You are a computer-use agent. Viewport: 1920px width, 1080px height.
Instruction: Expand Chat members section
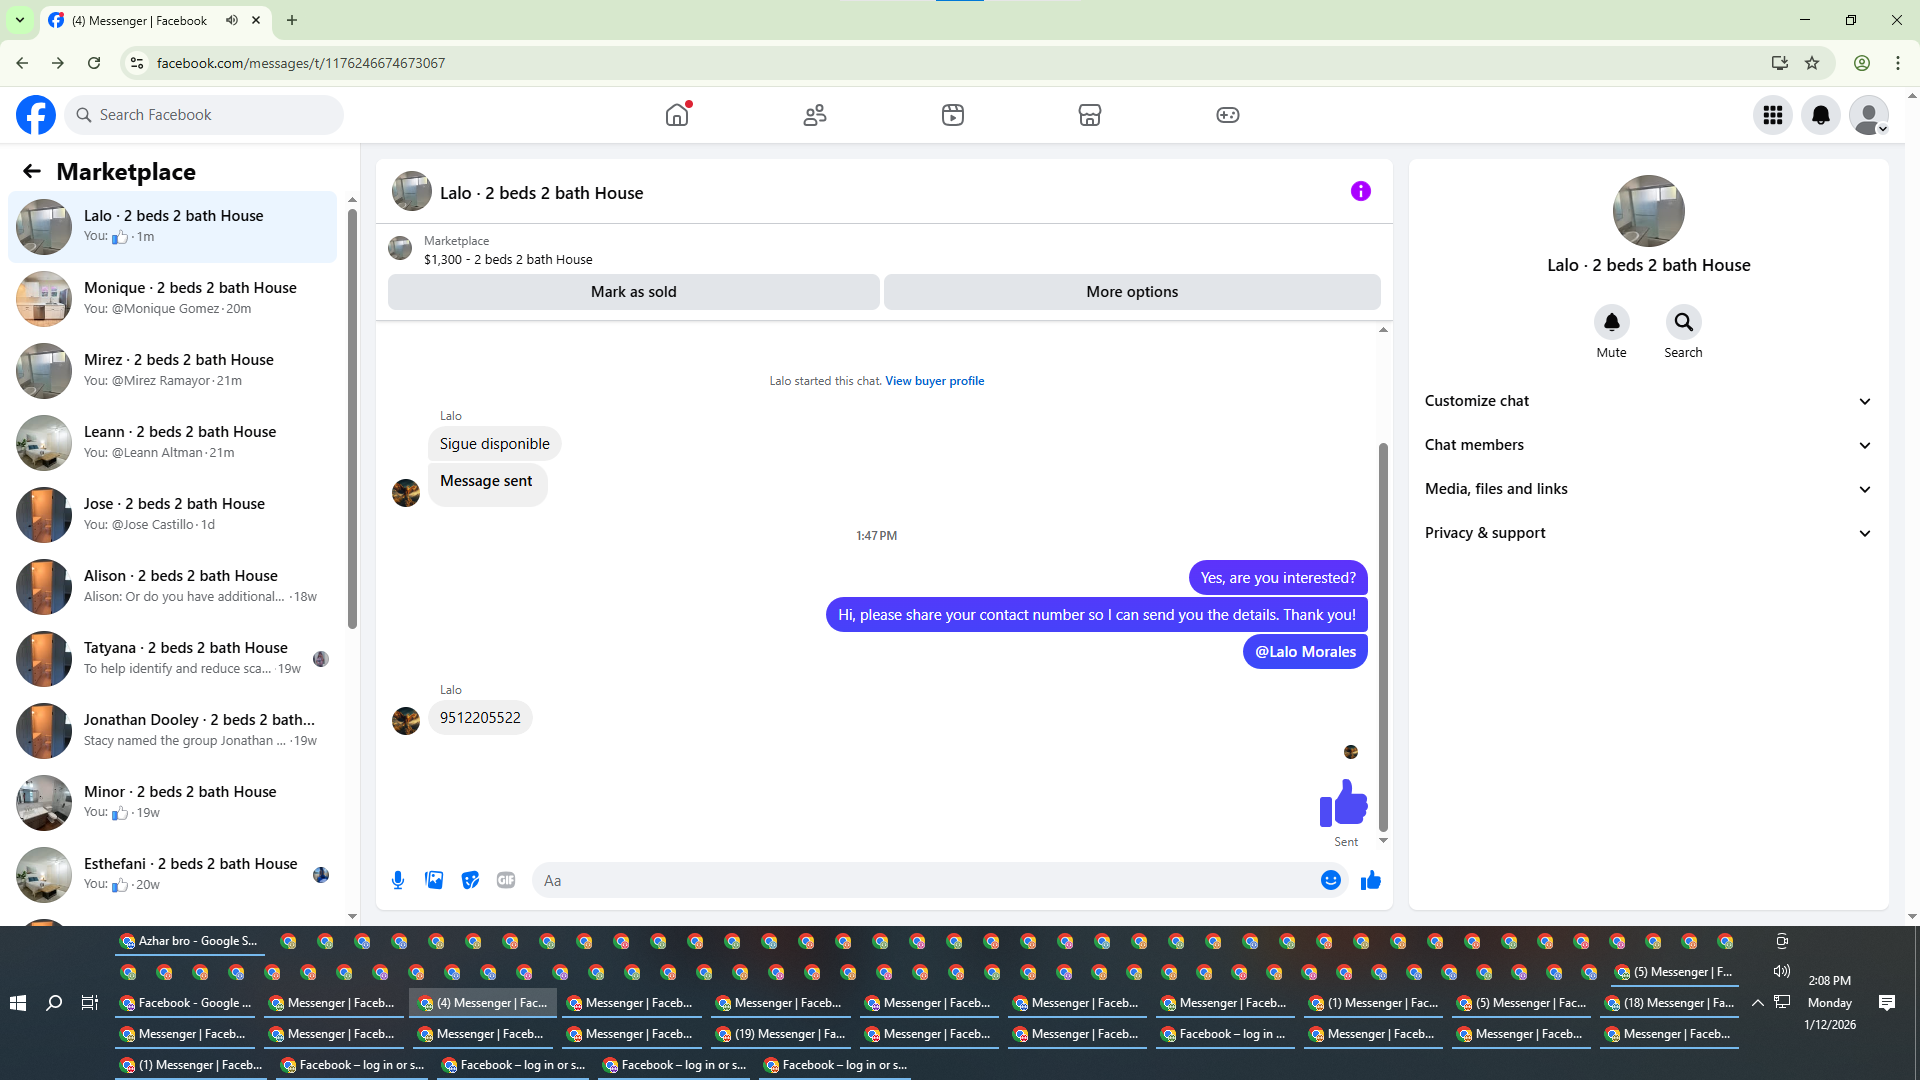pyautogui.click(x=1648, y=445)
